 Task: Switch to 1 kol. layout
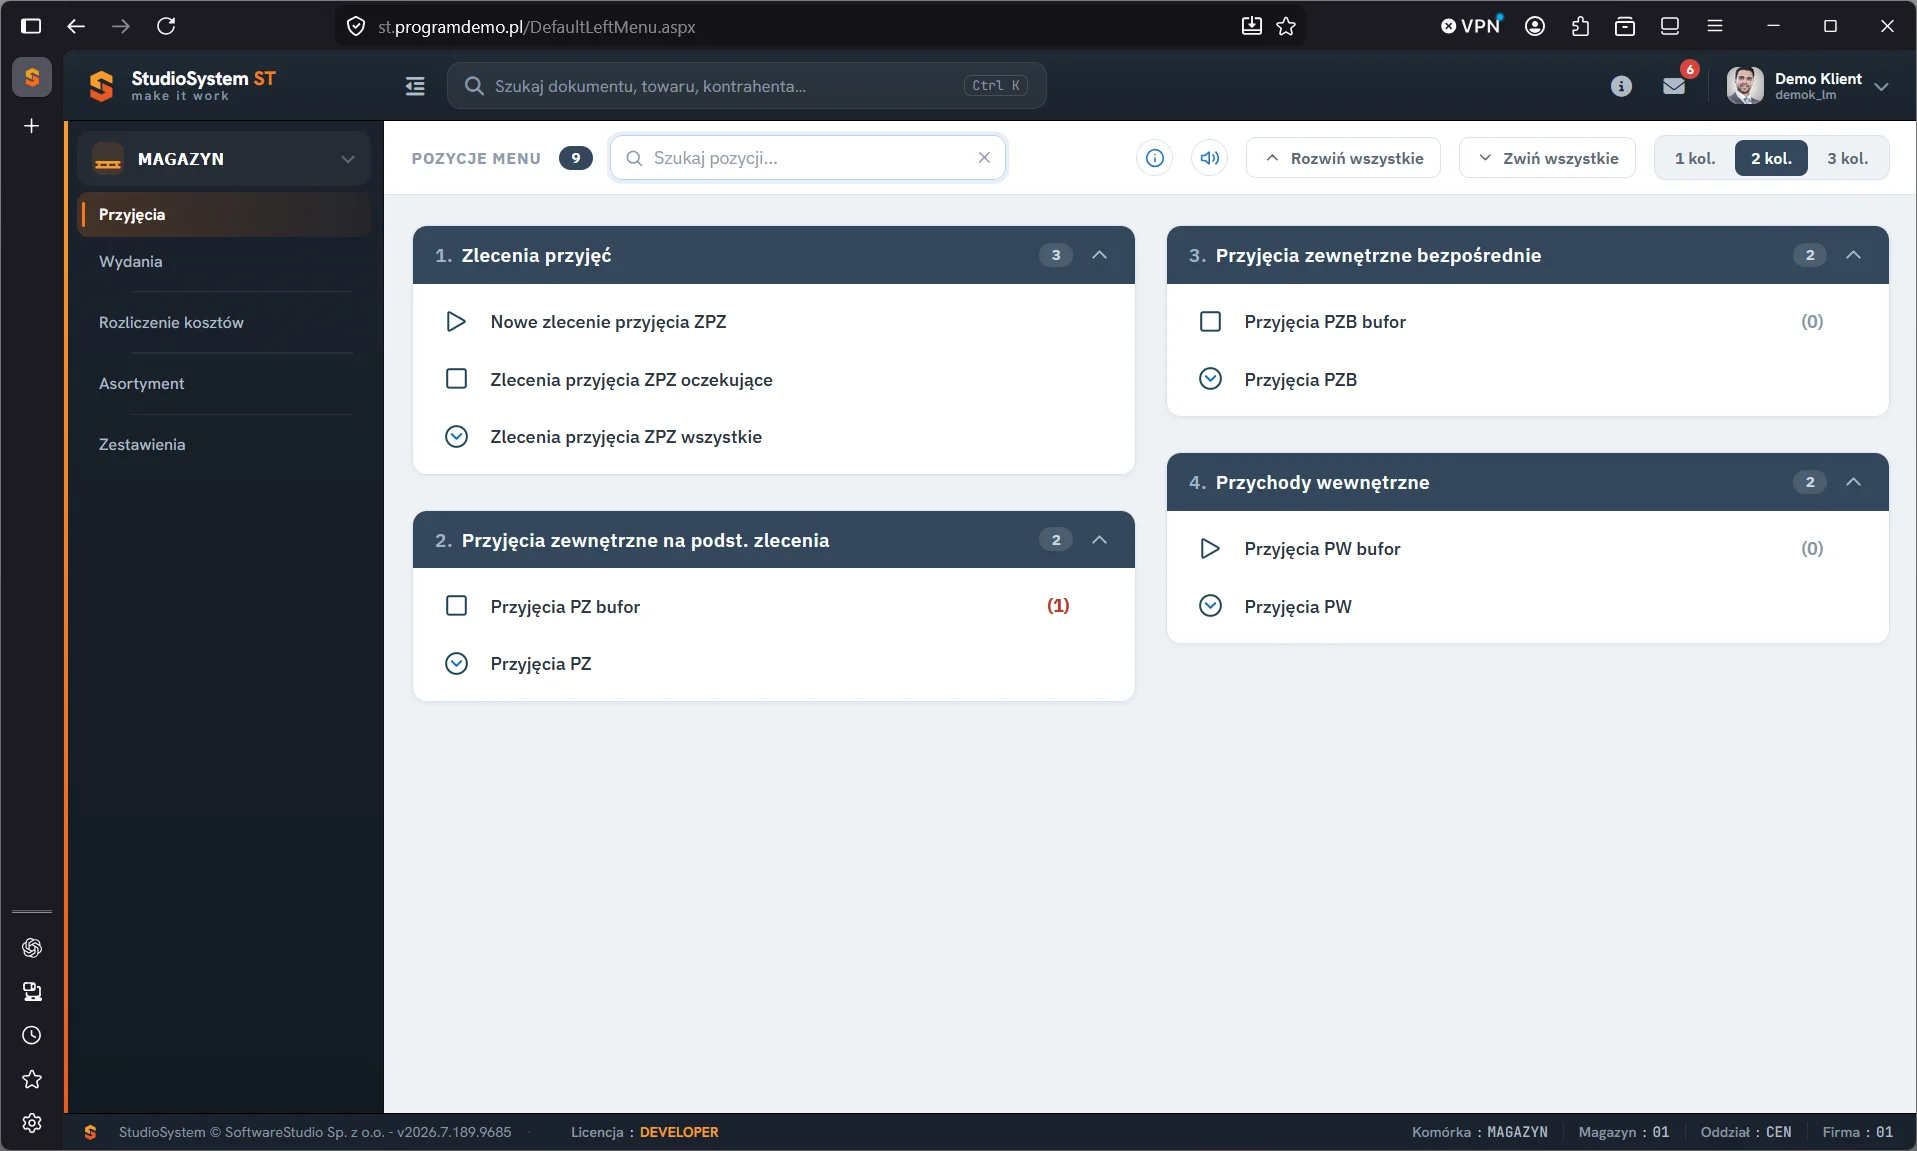tap(1695, 158)
